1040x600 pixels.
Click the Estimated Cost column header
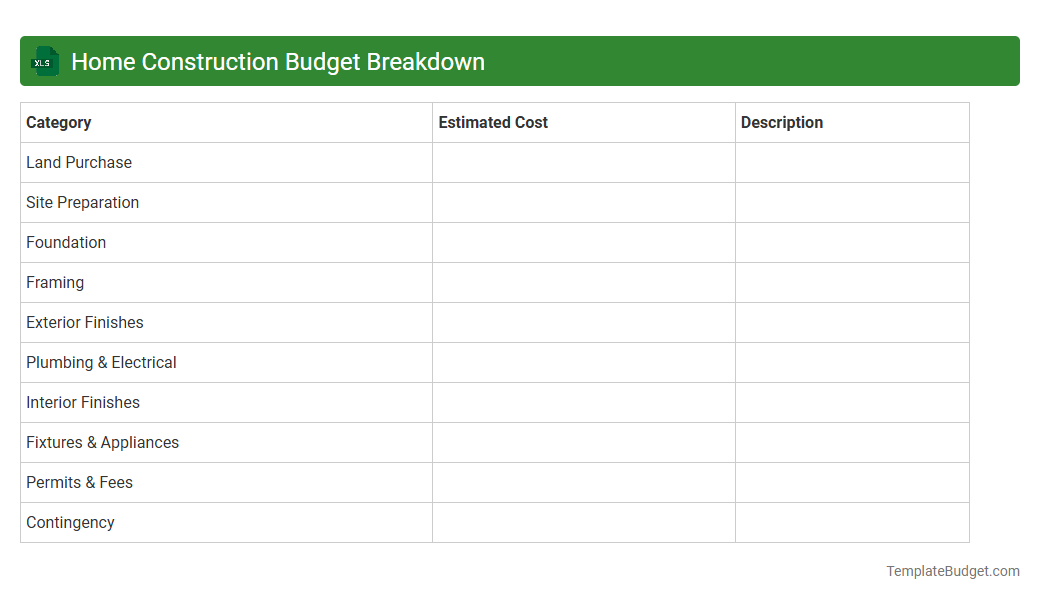(493, 122)
